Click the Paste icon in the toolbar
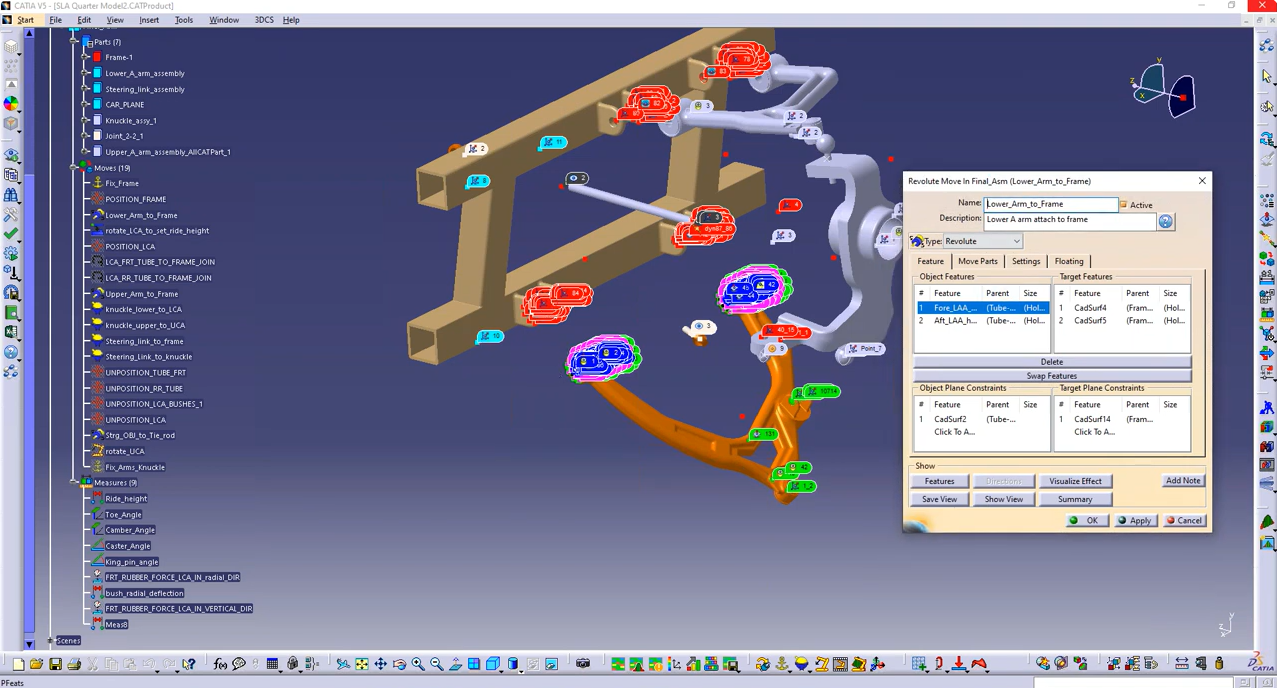This screenshot has height=688, width=1277. click(130, 663)
